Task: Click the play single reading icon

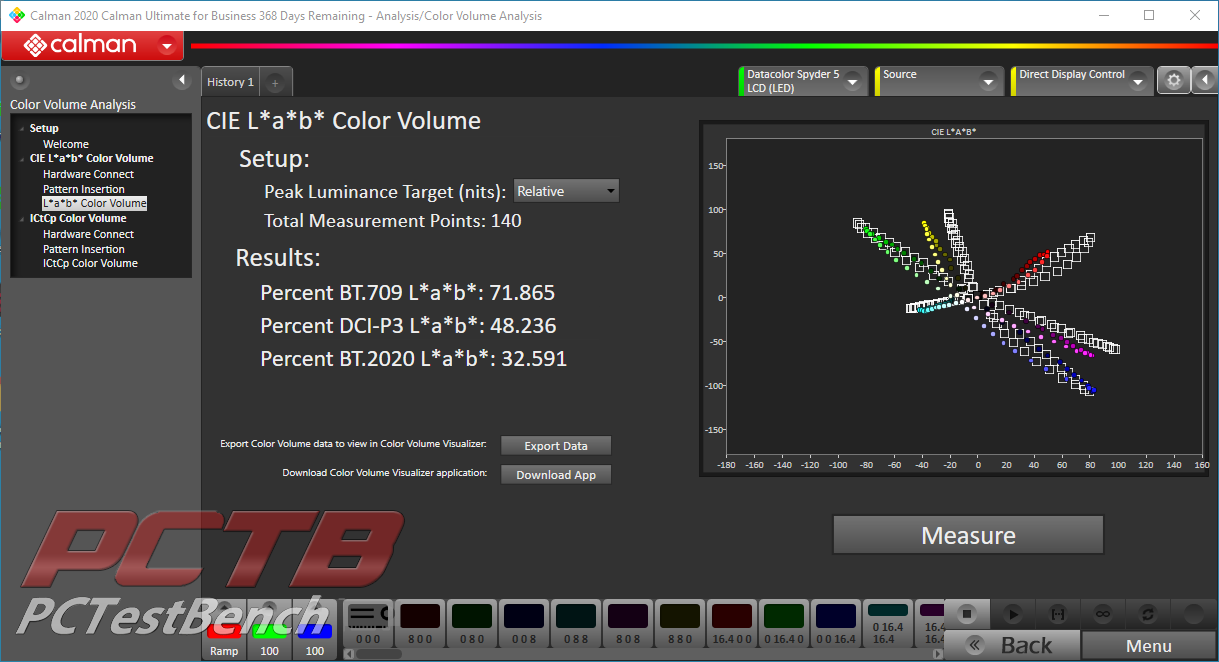Action: pos(1012,614)
